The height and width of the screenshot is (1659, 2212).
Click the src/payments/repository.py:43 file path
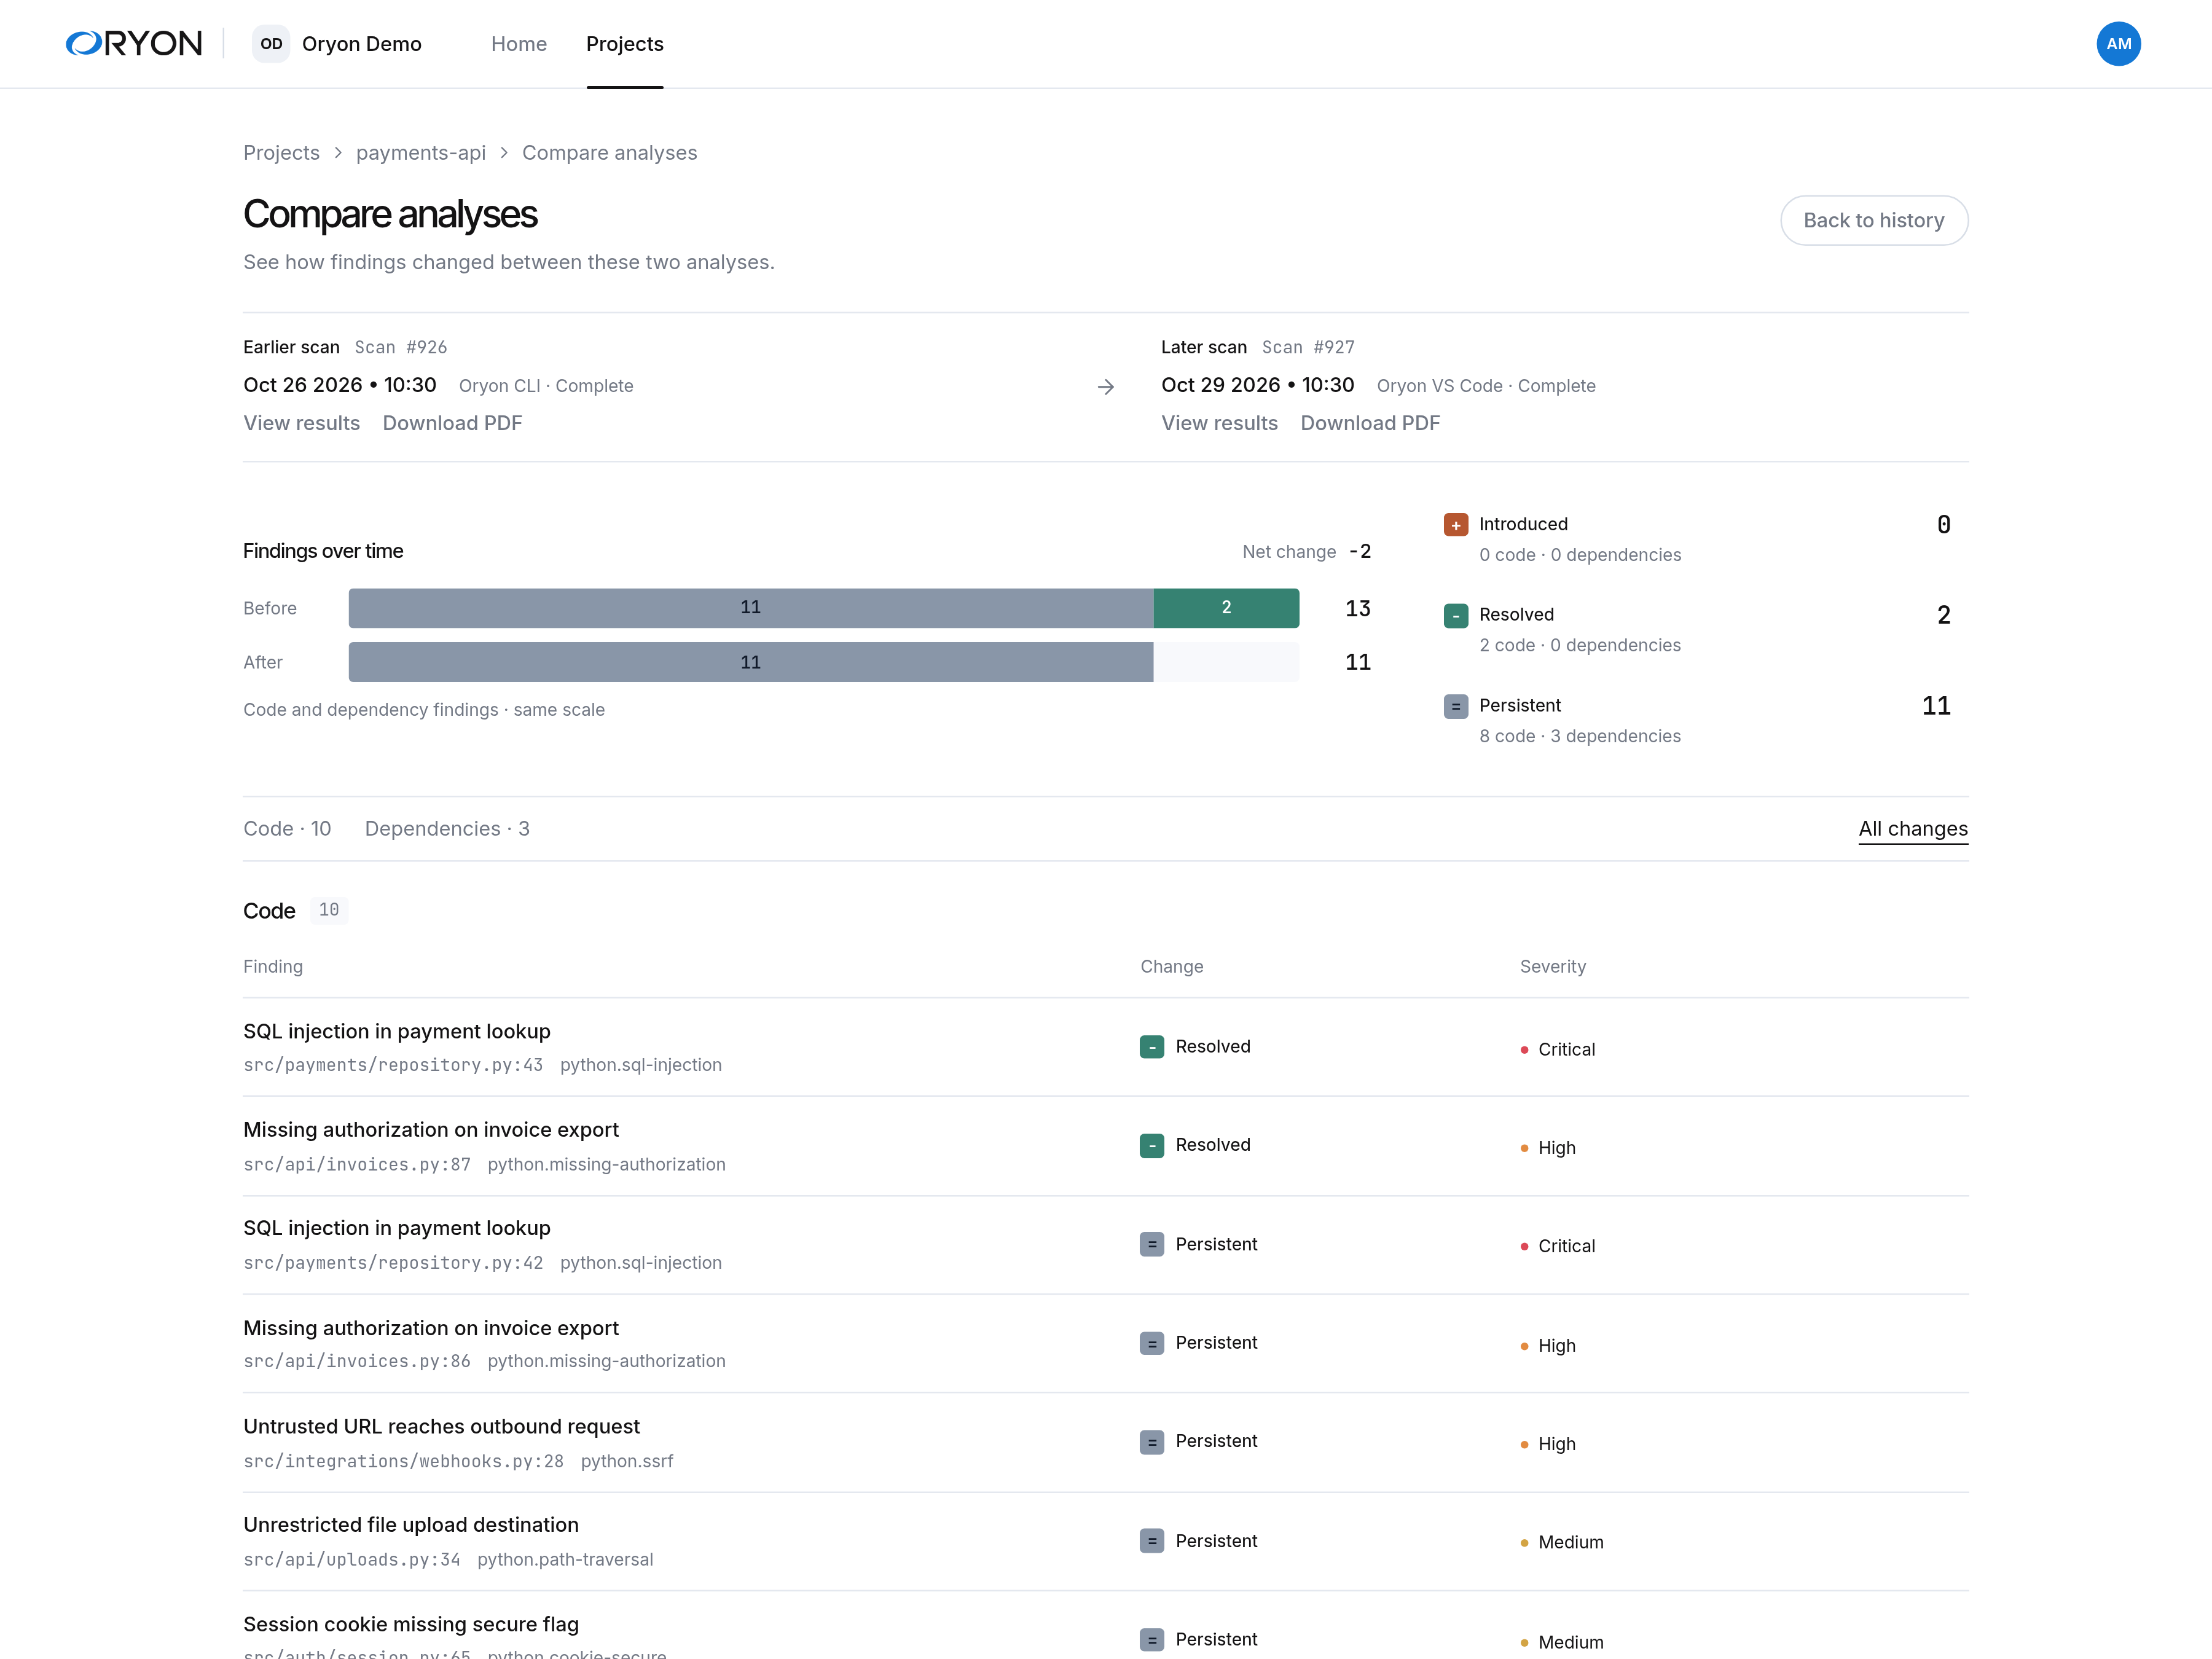click(393, 1065)
